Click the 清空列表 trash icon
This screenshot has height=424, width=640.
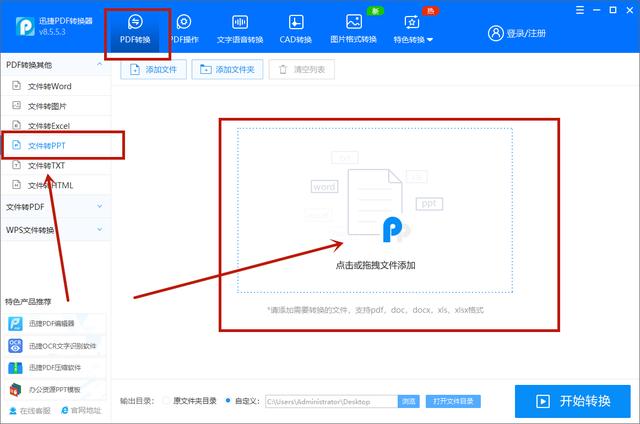(283, 69)
